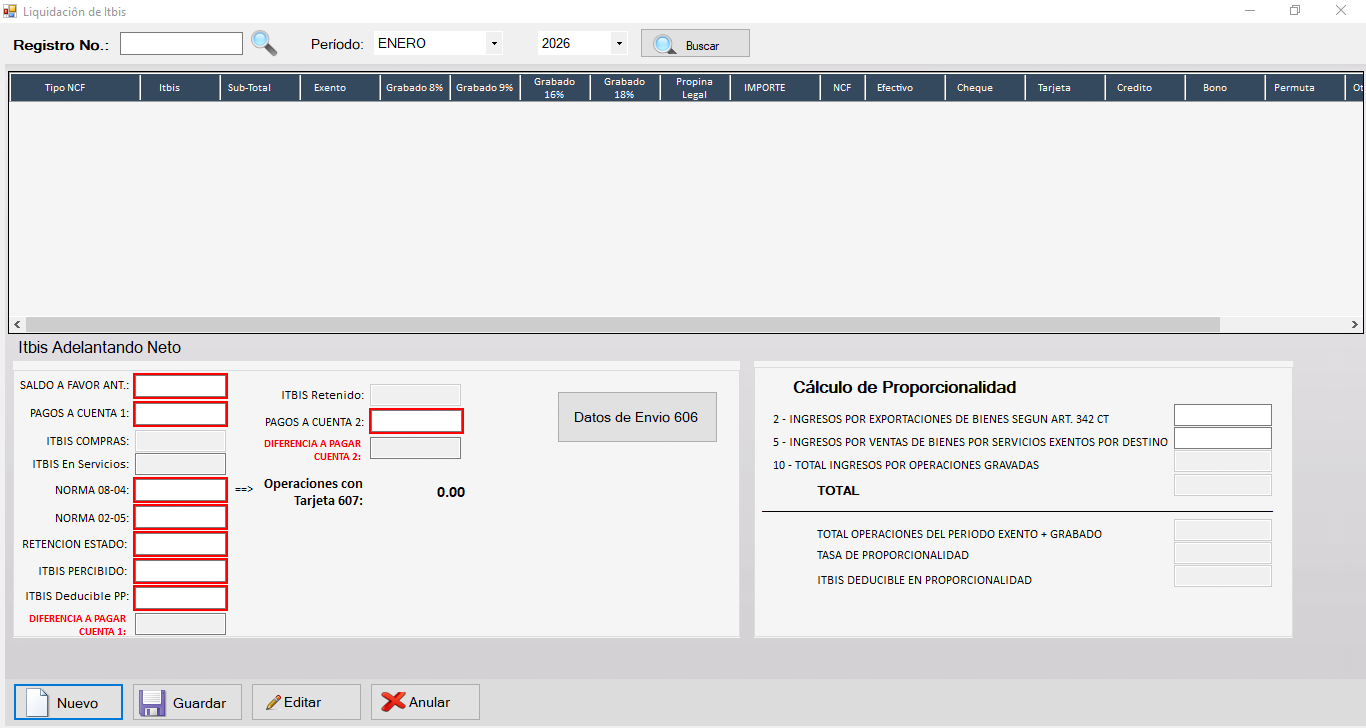Viewport: 1366px width, 728px height.
Task: Click the Tipo NCF column header
Action: click(75, 88)
